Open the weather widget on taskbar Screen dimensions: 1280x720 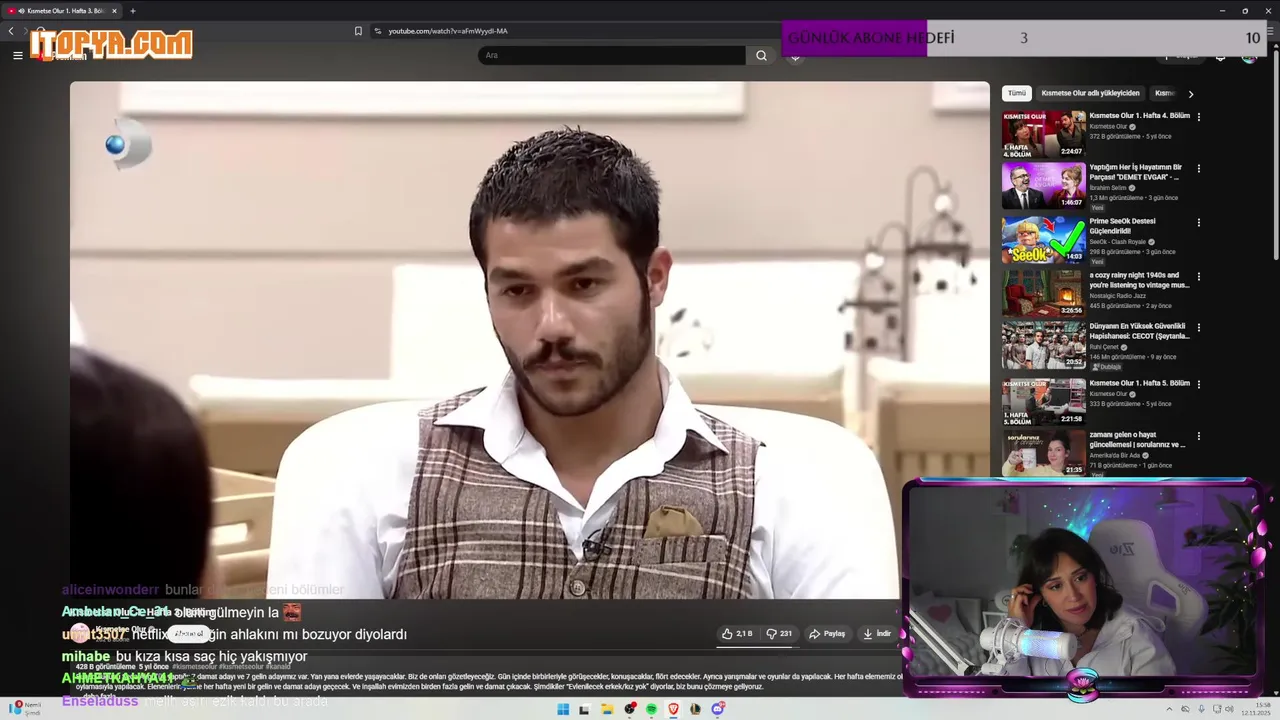point(25,709)
